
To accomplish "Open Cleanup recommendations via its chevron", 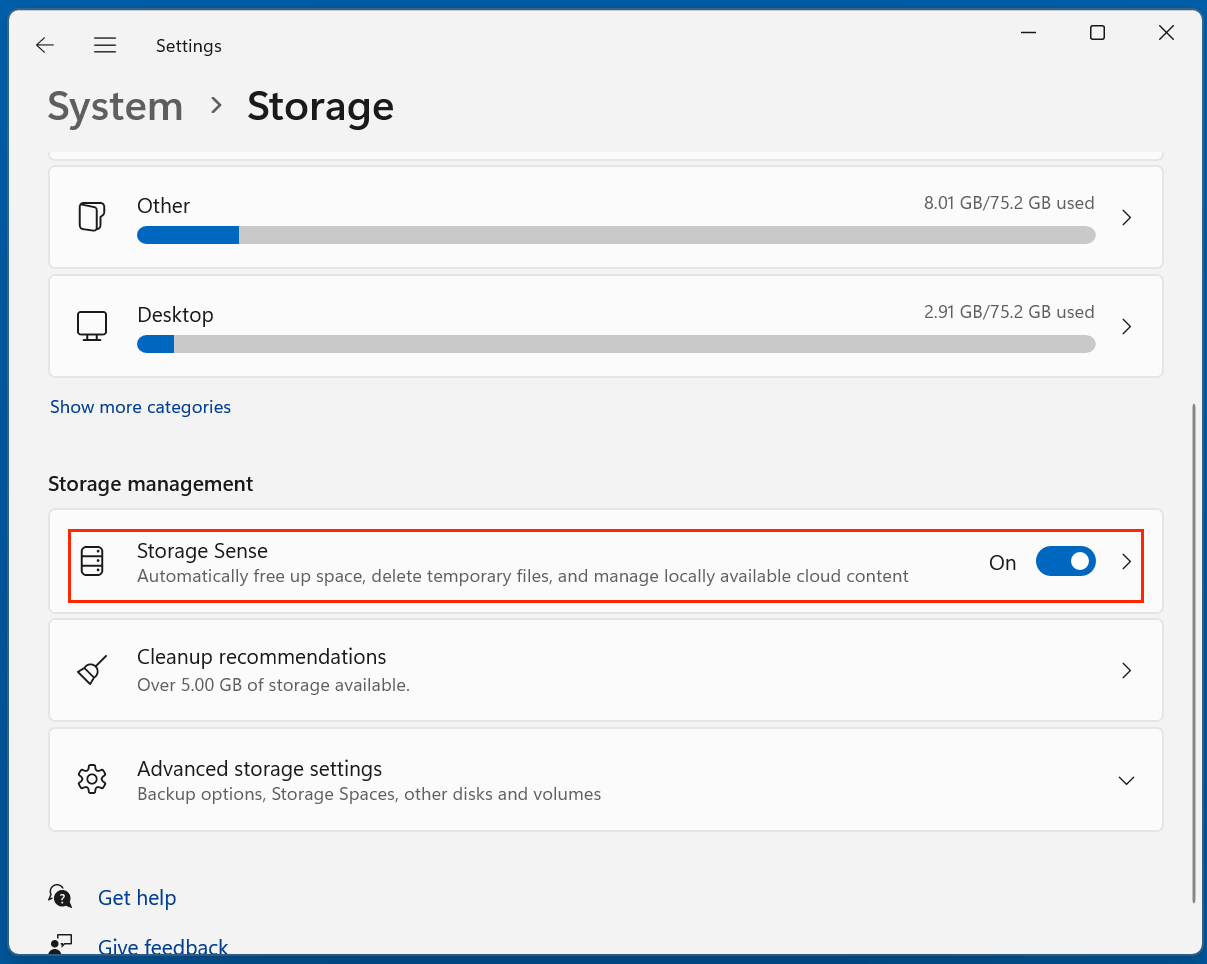I will click(1126, 670).
